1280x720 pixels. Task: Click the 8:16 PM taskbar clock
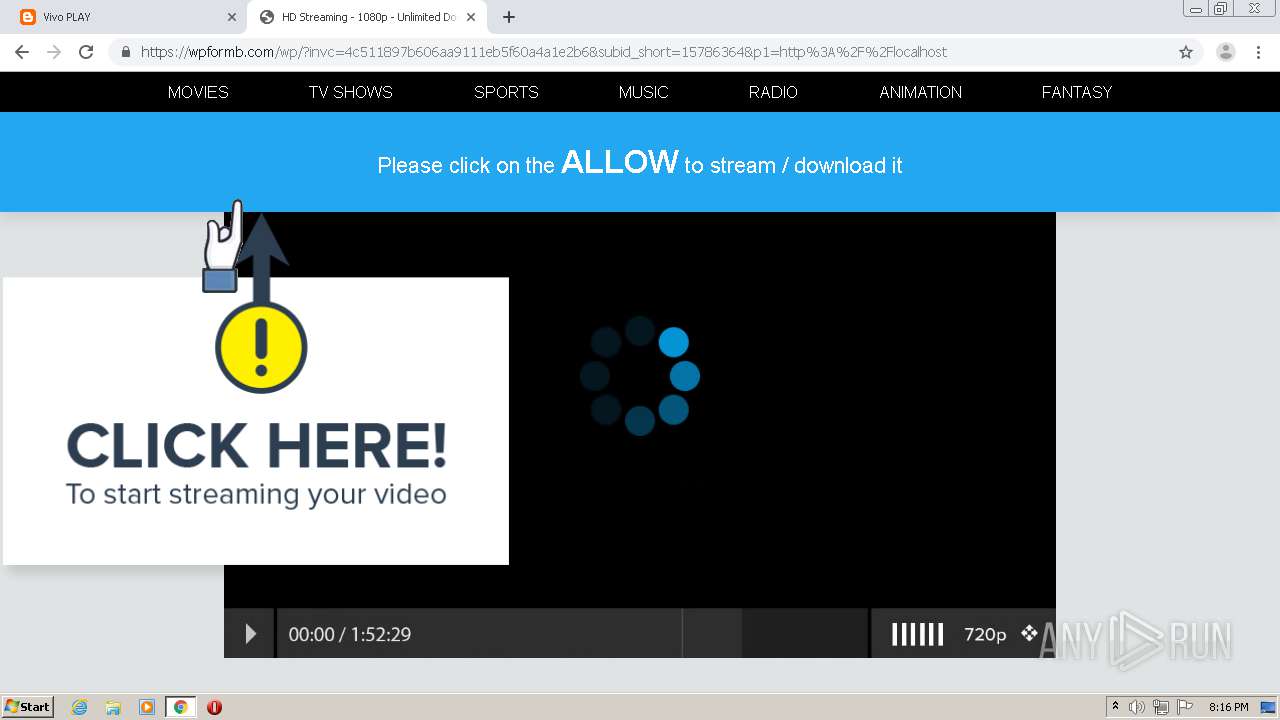click(1228, 707)
